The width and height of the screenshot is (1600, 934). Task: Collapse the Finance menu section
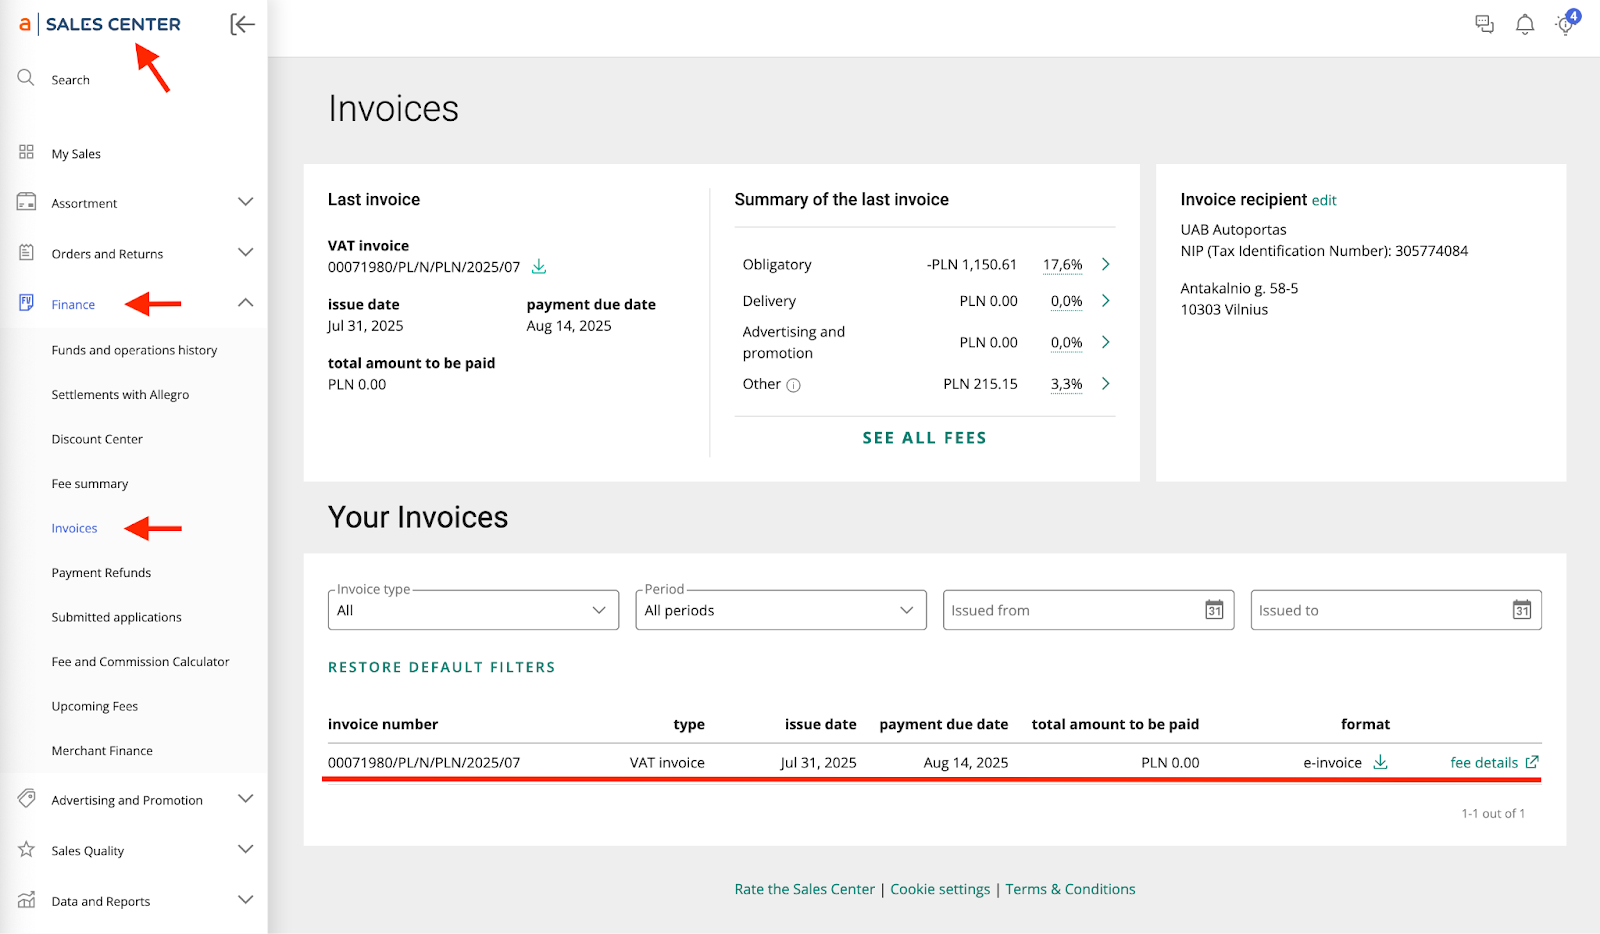(x=245, y=302)
